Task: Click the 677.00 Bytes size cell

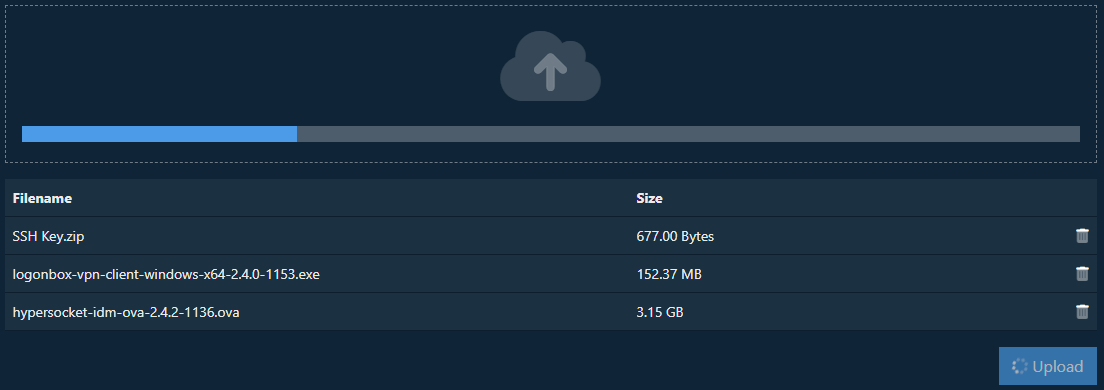Action: pos(675,237)
